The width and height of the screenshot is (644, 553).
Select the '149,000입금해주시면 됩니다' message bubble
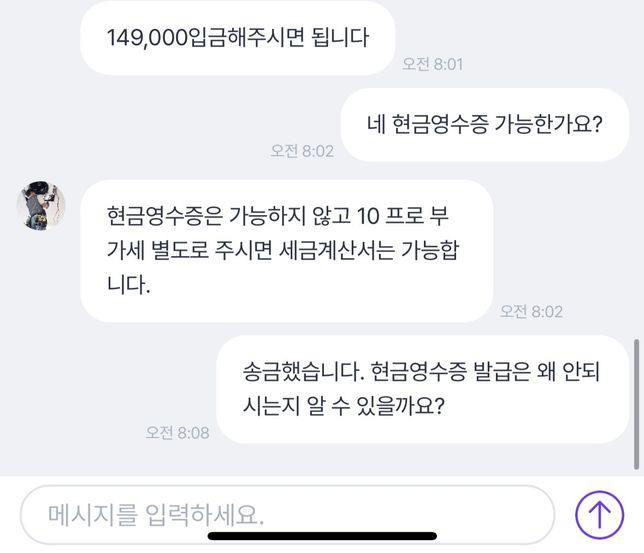tap(237, 38)
